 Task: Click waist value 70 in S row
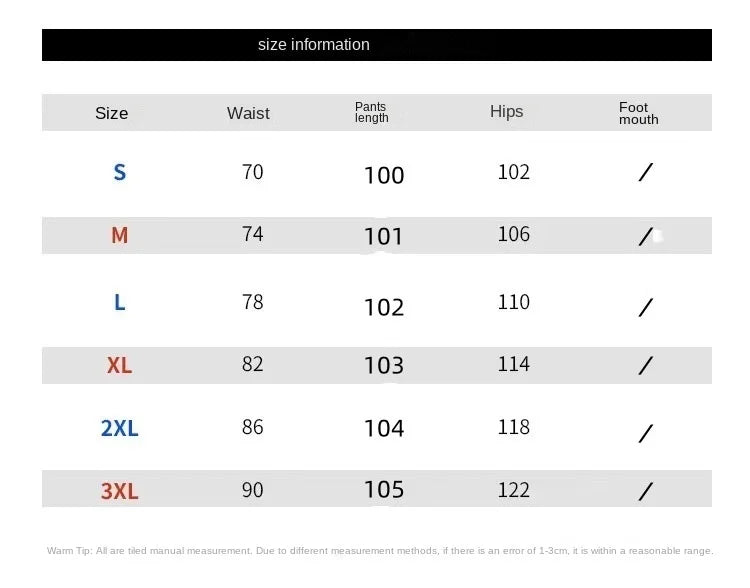coord(253,172)
